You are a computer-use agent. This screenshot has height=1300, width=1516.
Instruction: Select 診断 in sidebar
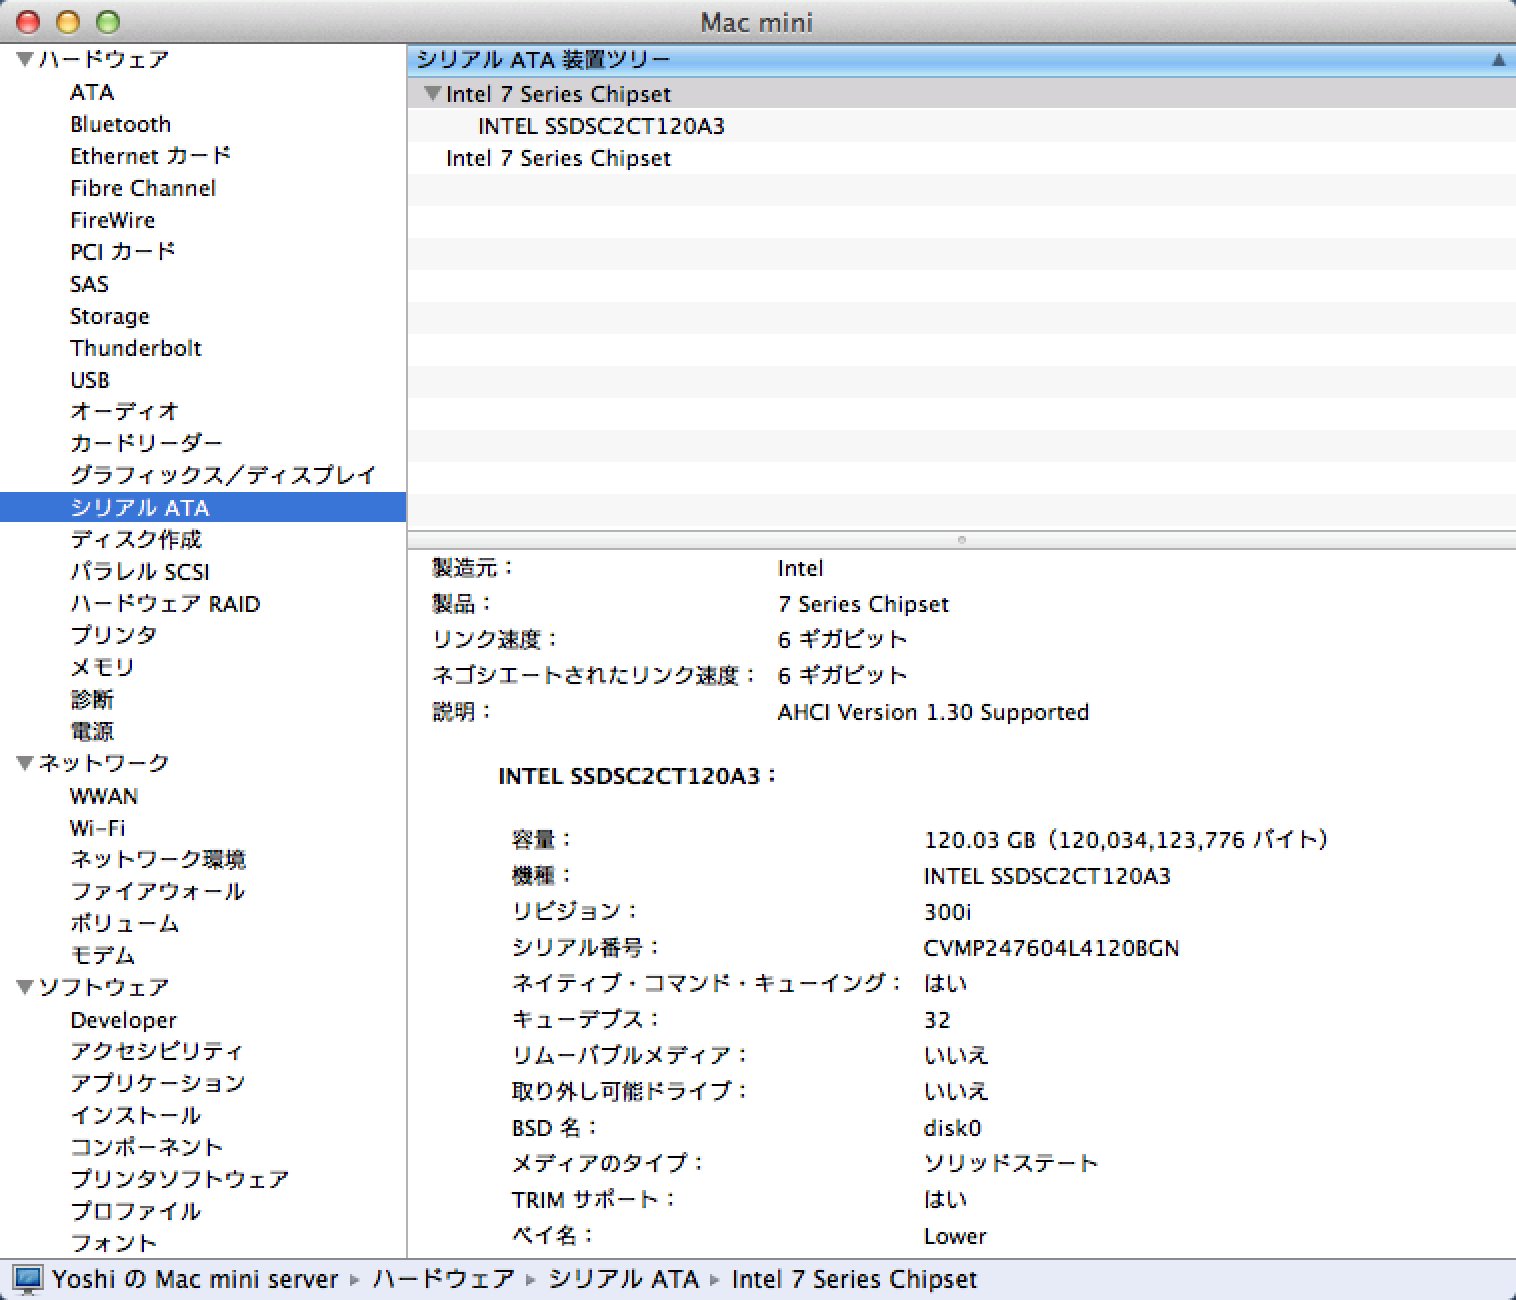92,699
